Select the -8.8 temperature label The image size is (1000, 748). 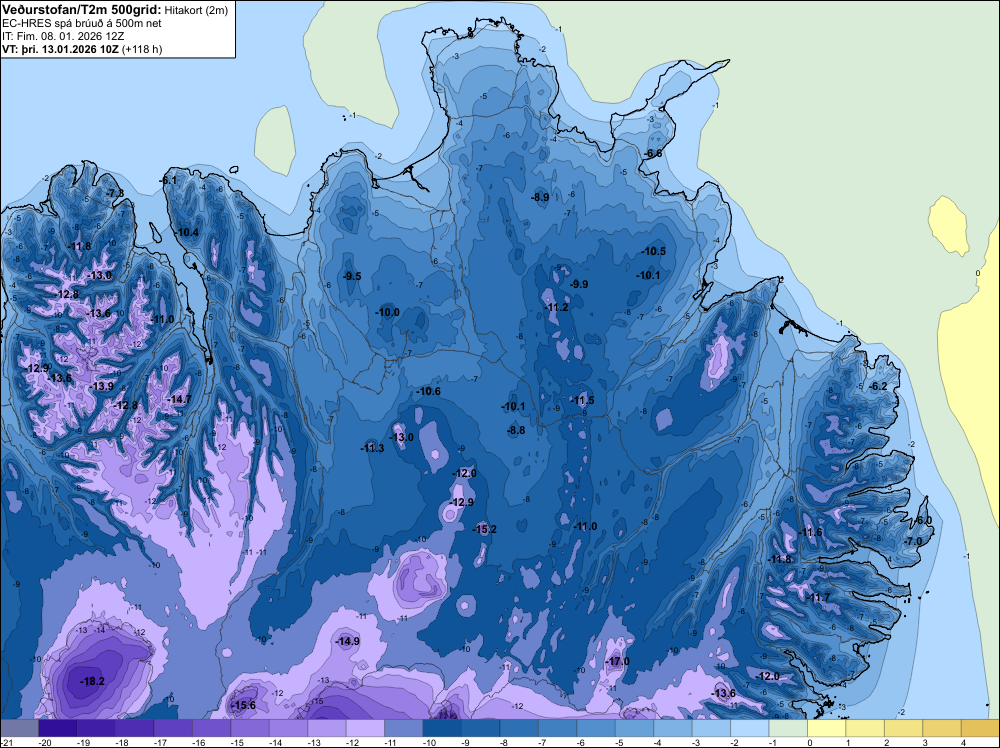click(516, 430)
